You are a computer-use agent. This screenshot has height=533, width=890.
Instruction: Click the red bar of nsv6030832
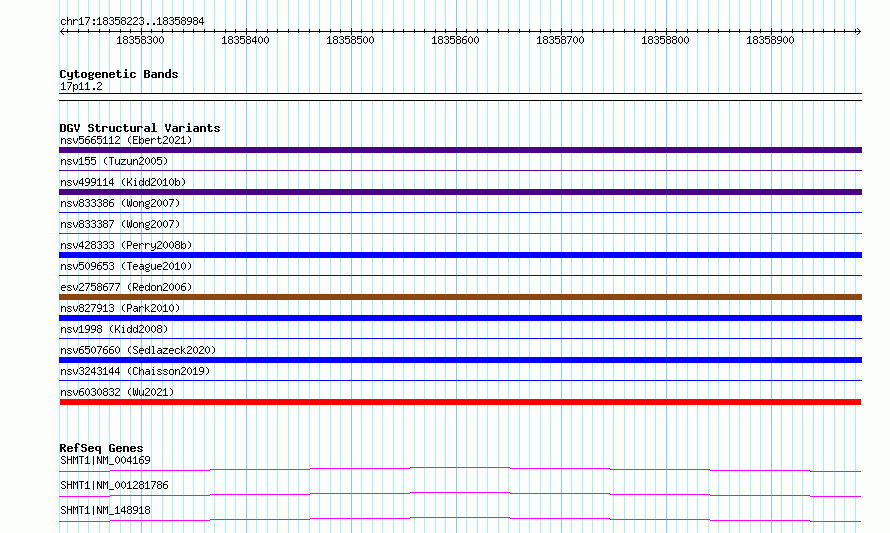pyautogui.click(x=460, y=402)
